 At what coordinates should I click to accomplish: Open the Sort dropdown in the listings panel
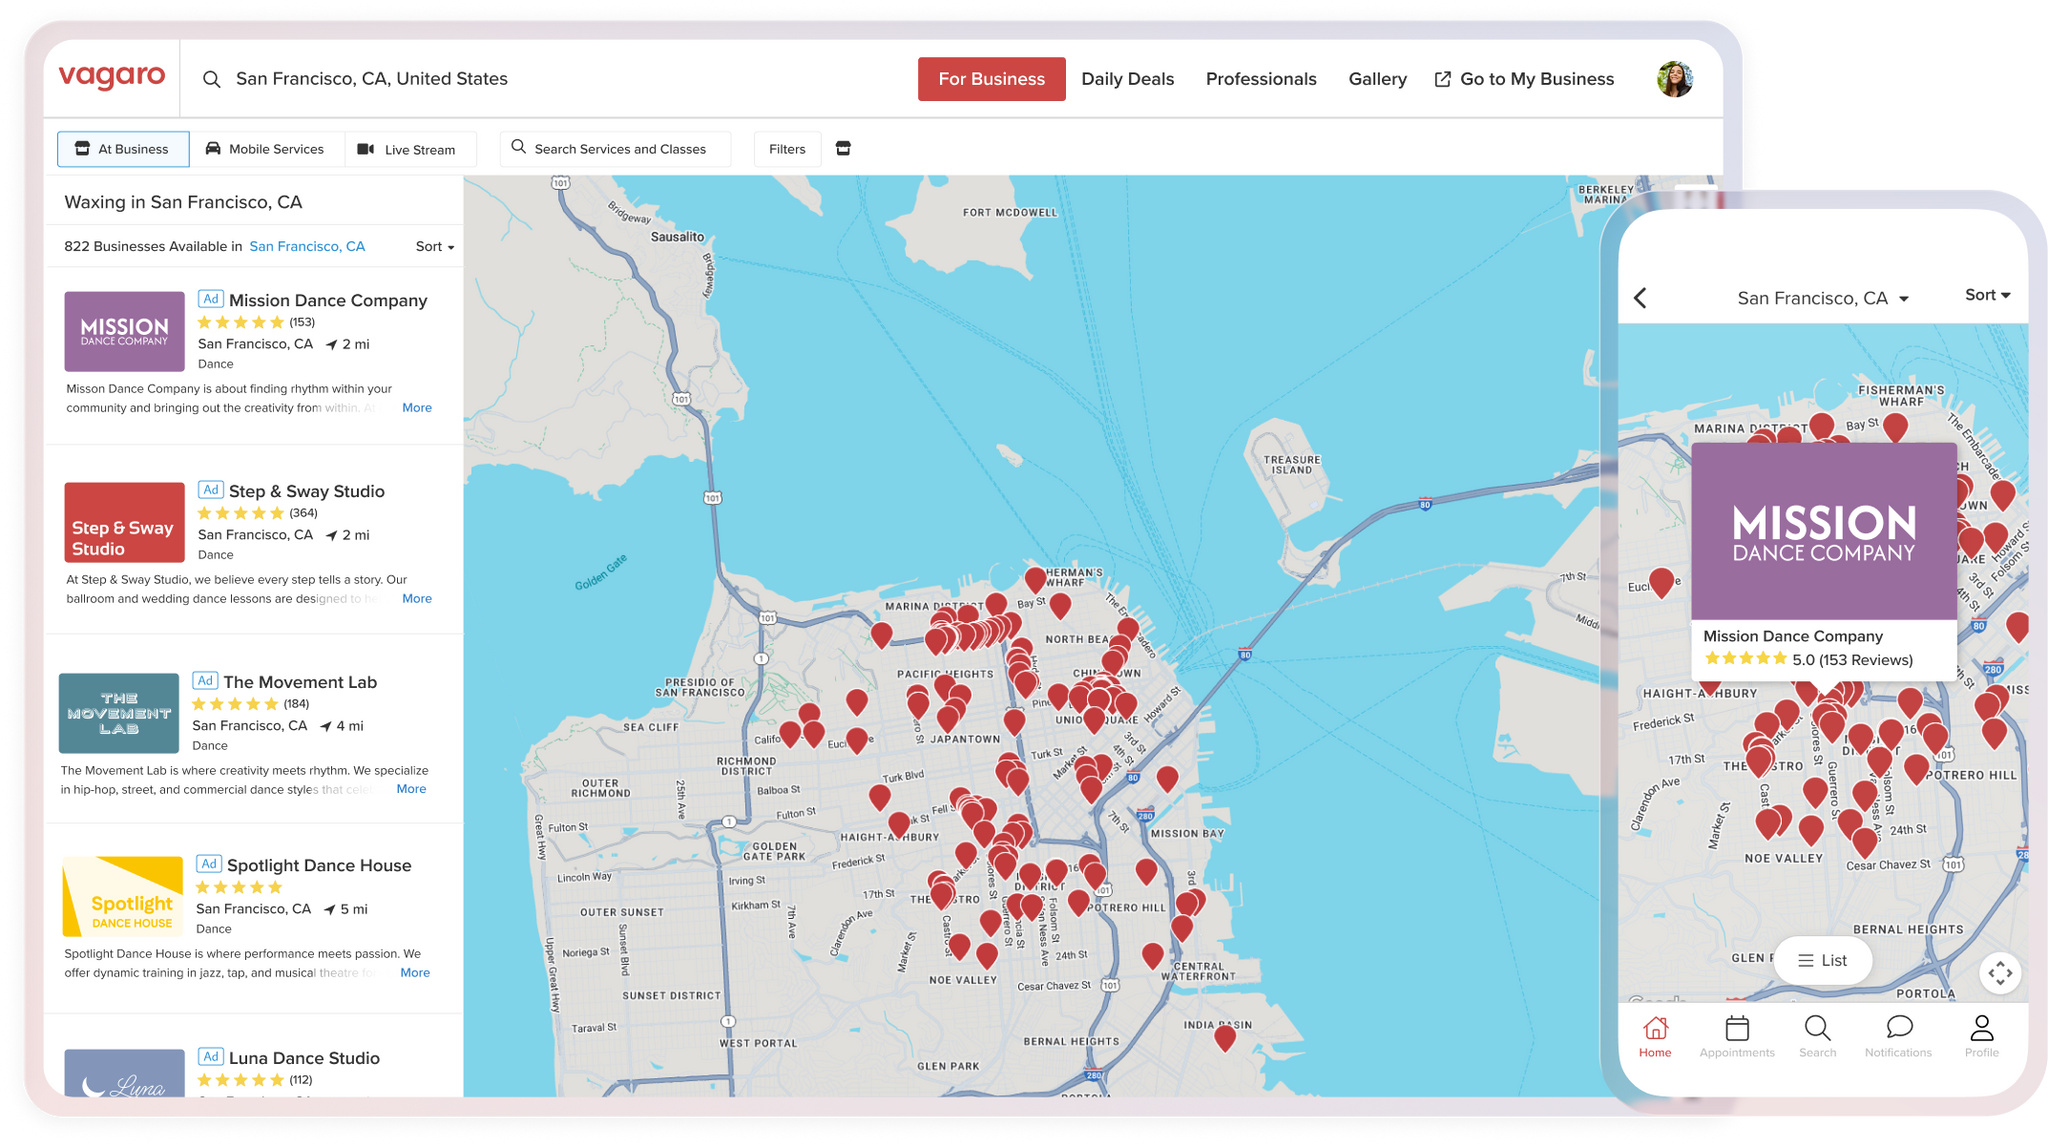tap(435, 247)
